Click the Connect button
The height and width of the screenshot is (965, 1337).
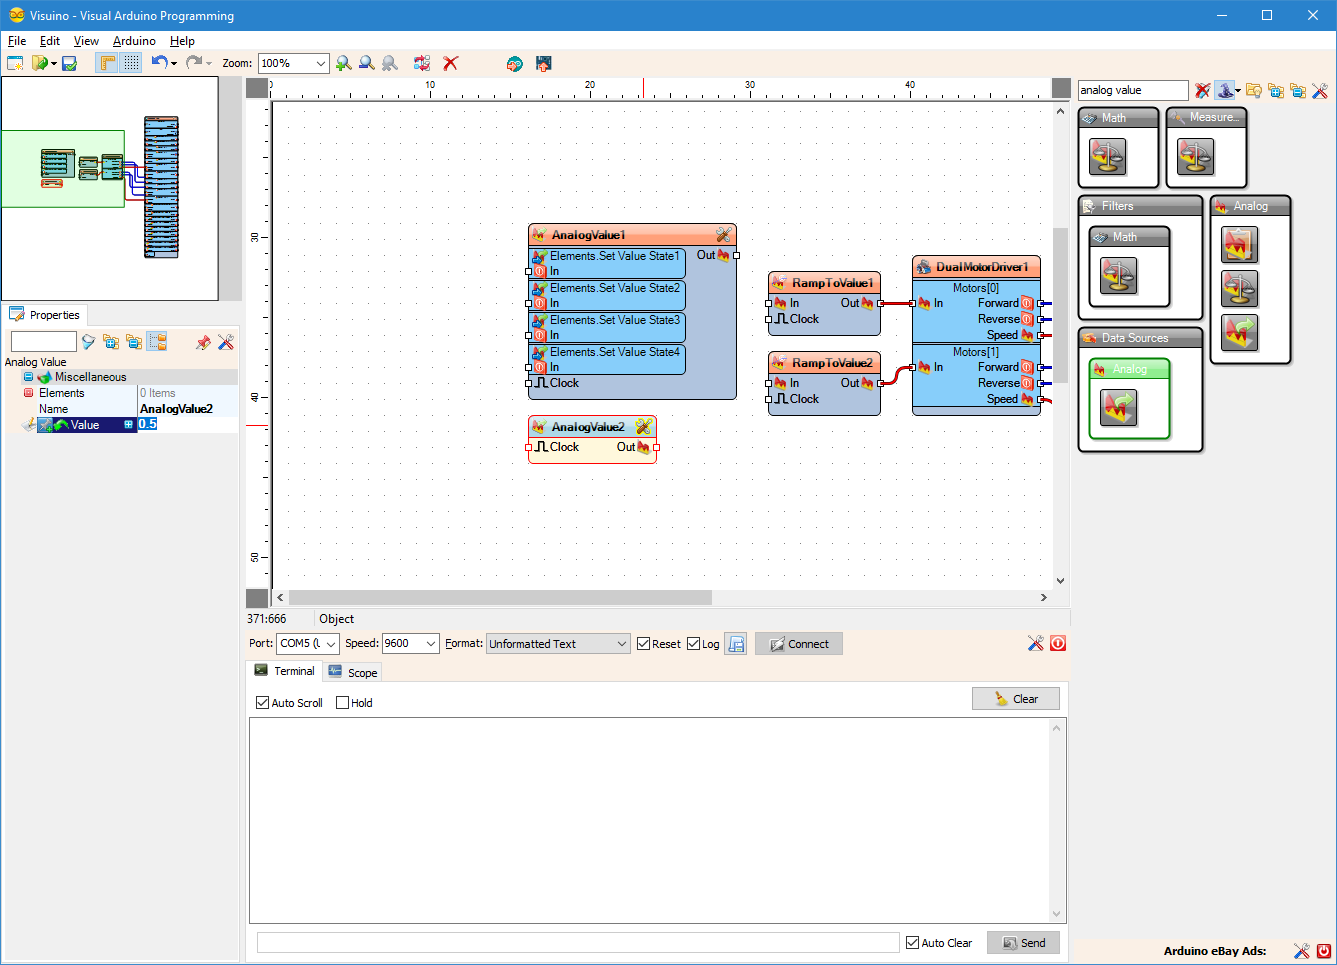pyautogui.click(x=798, y=643)
